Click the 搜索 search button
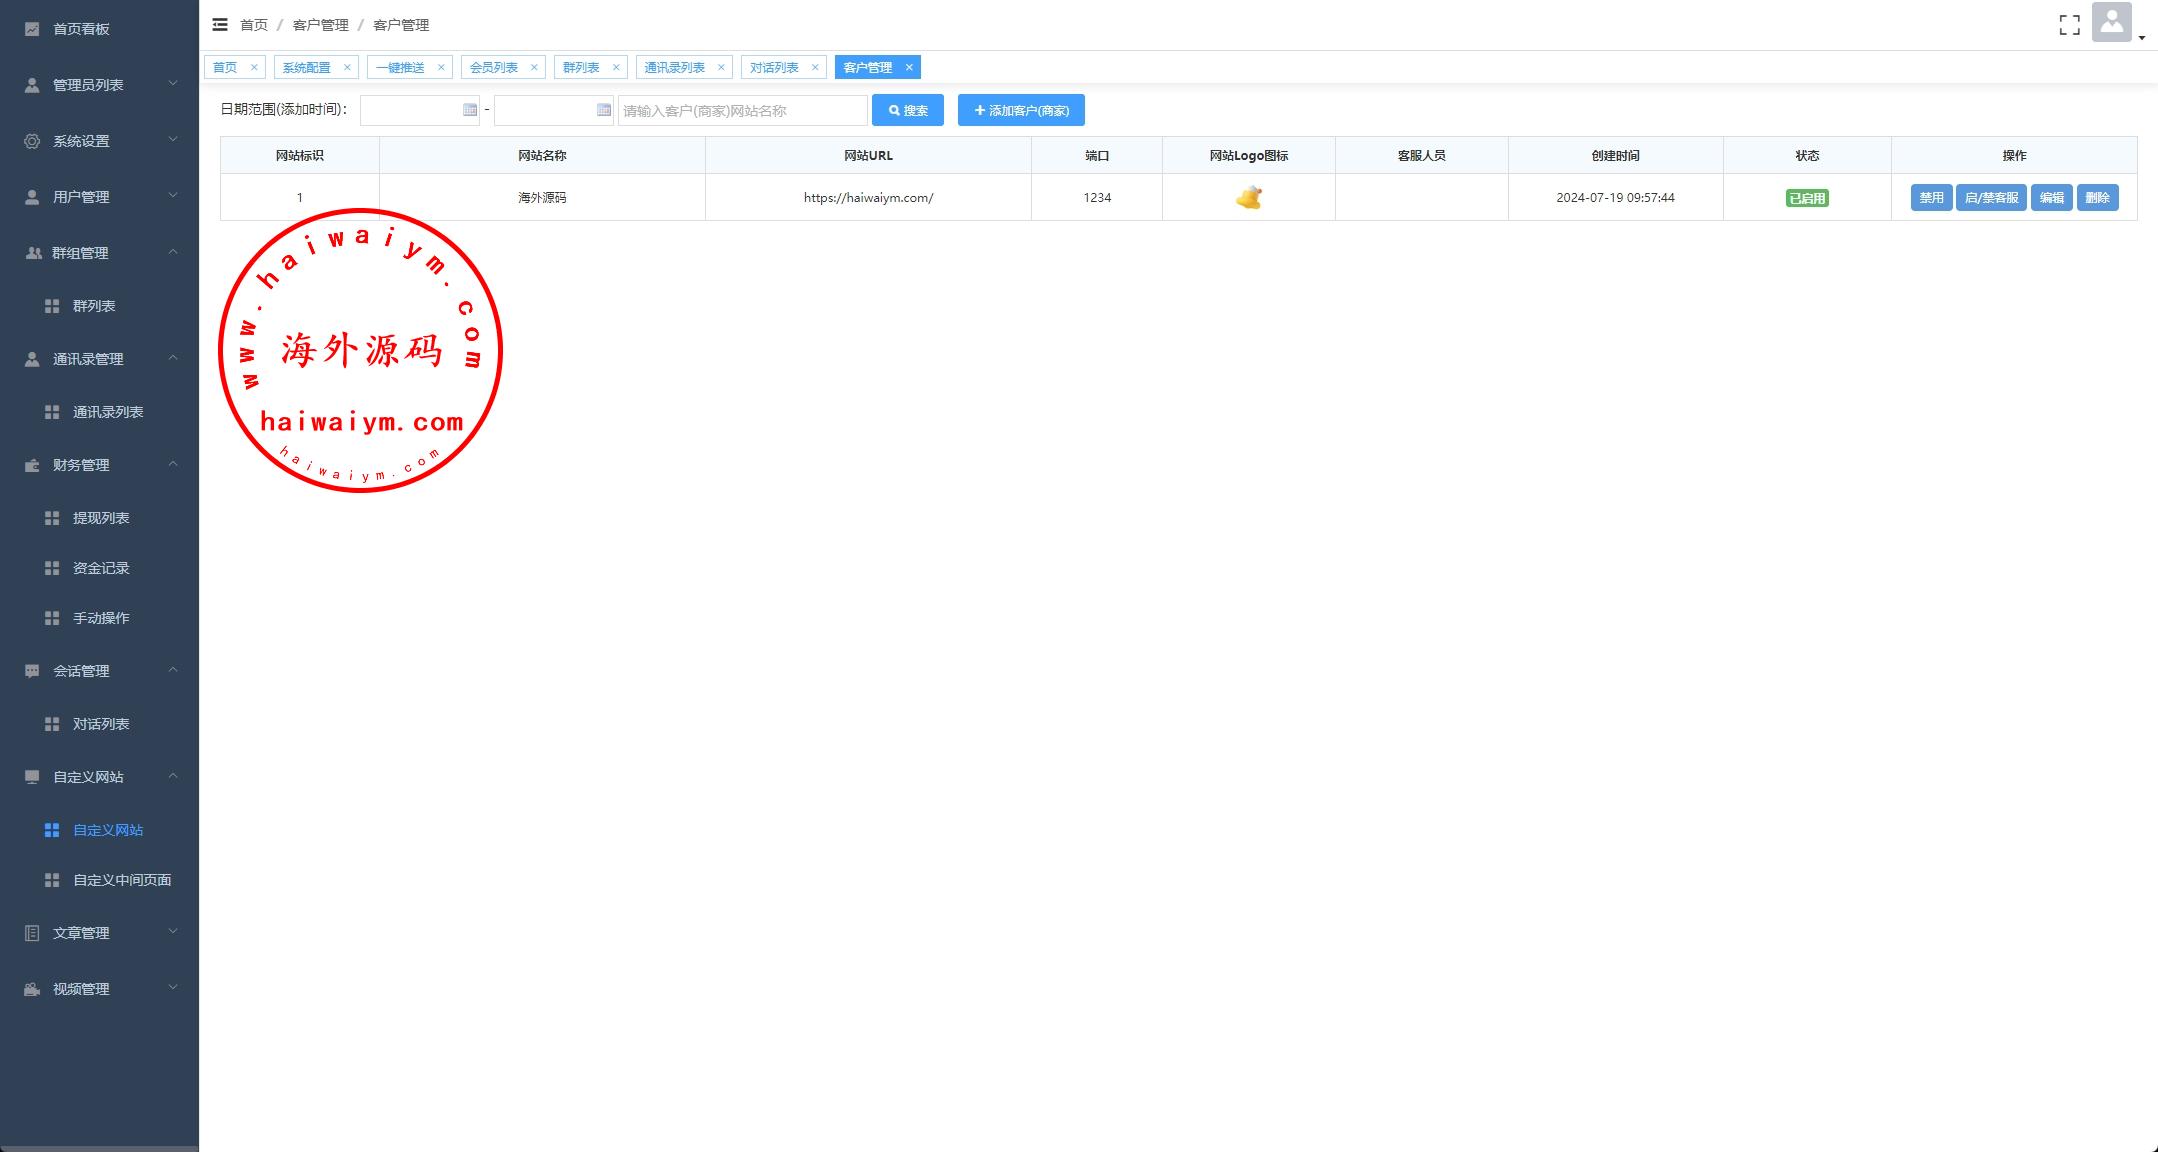Viewport: 2158px width, 1152px height. 907,110
